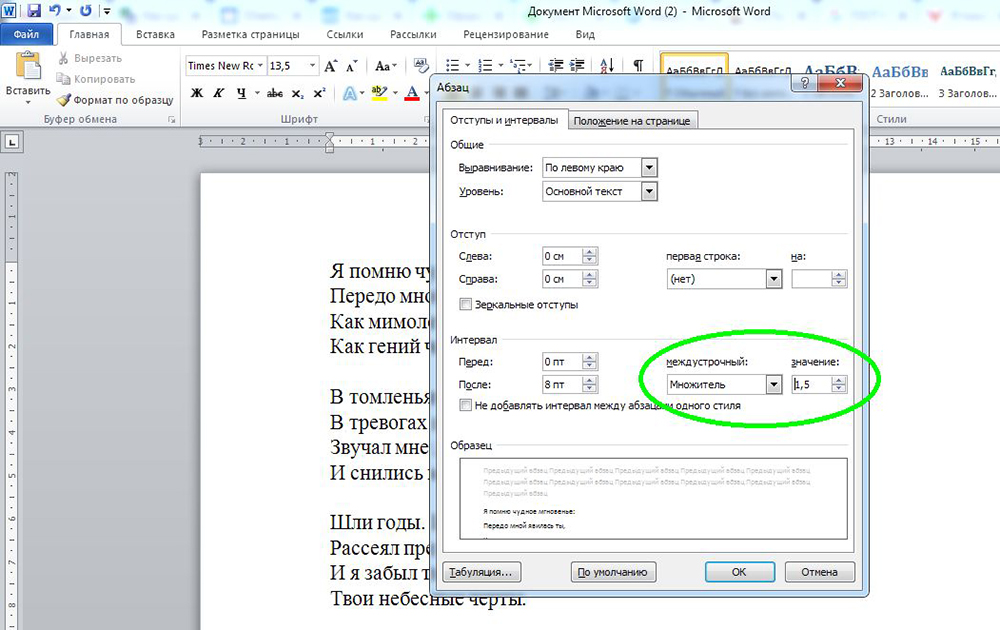
Task: Clear formatting with eraser icon
Action: 421,65
